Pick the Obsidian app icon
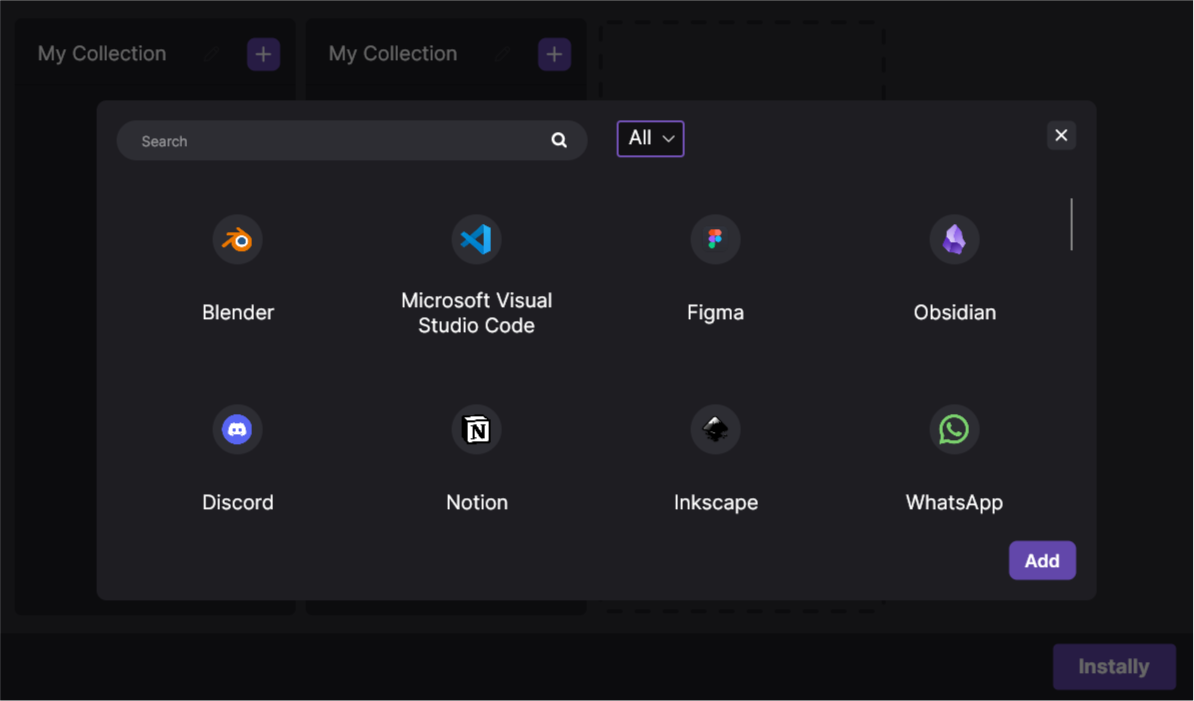This screenshot has width=1194, height=701. pos(954,239)
